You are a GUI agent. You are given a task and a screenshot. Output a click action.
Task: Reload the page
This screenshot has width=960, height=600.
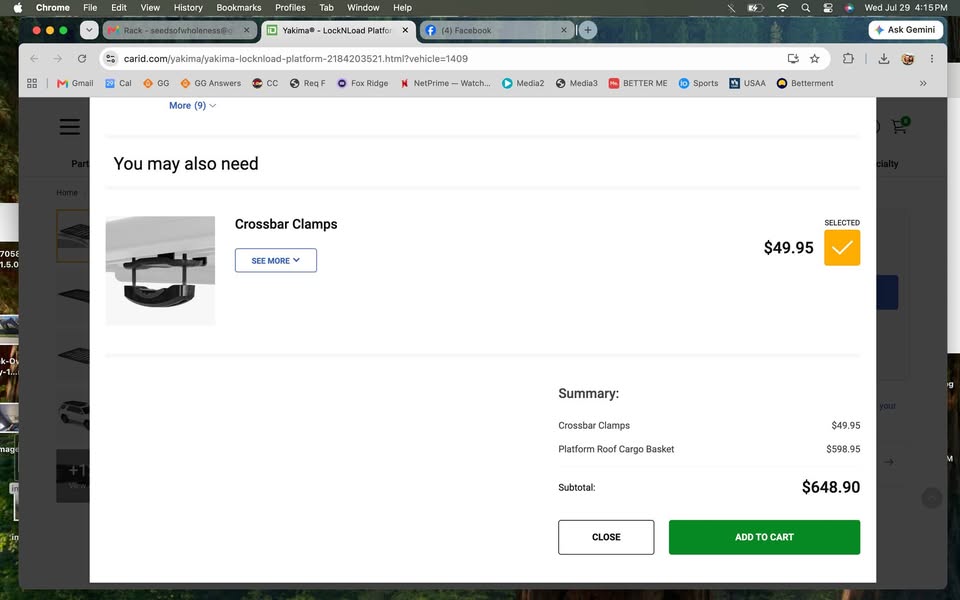coord(81,59)
